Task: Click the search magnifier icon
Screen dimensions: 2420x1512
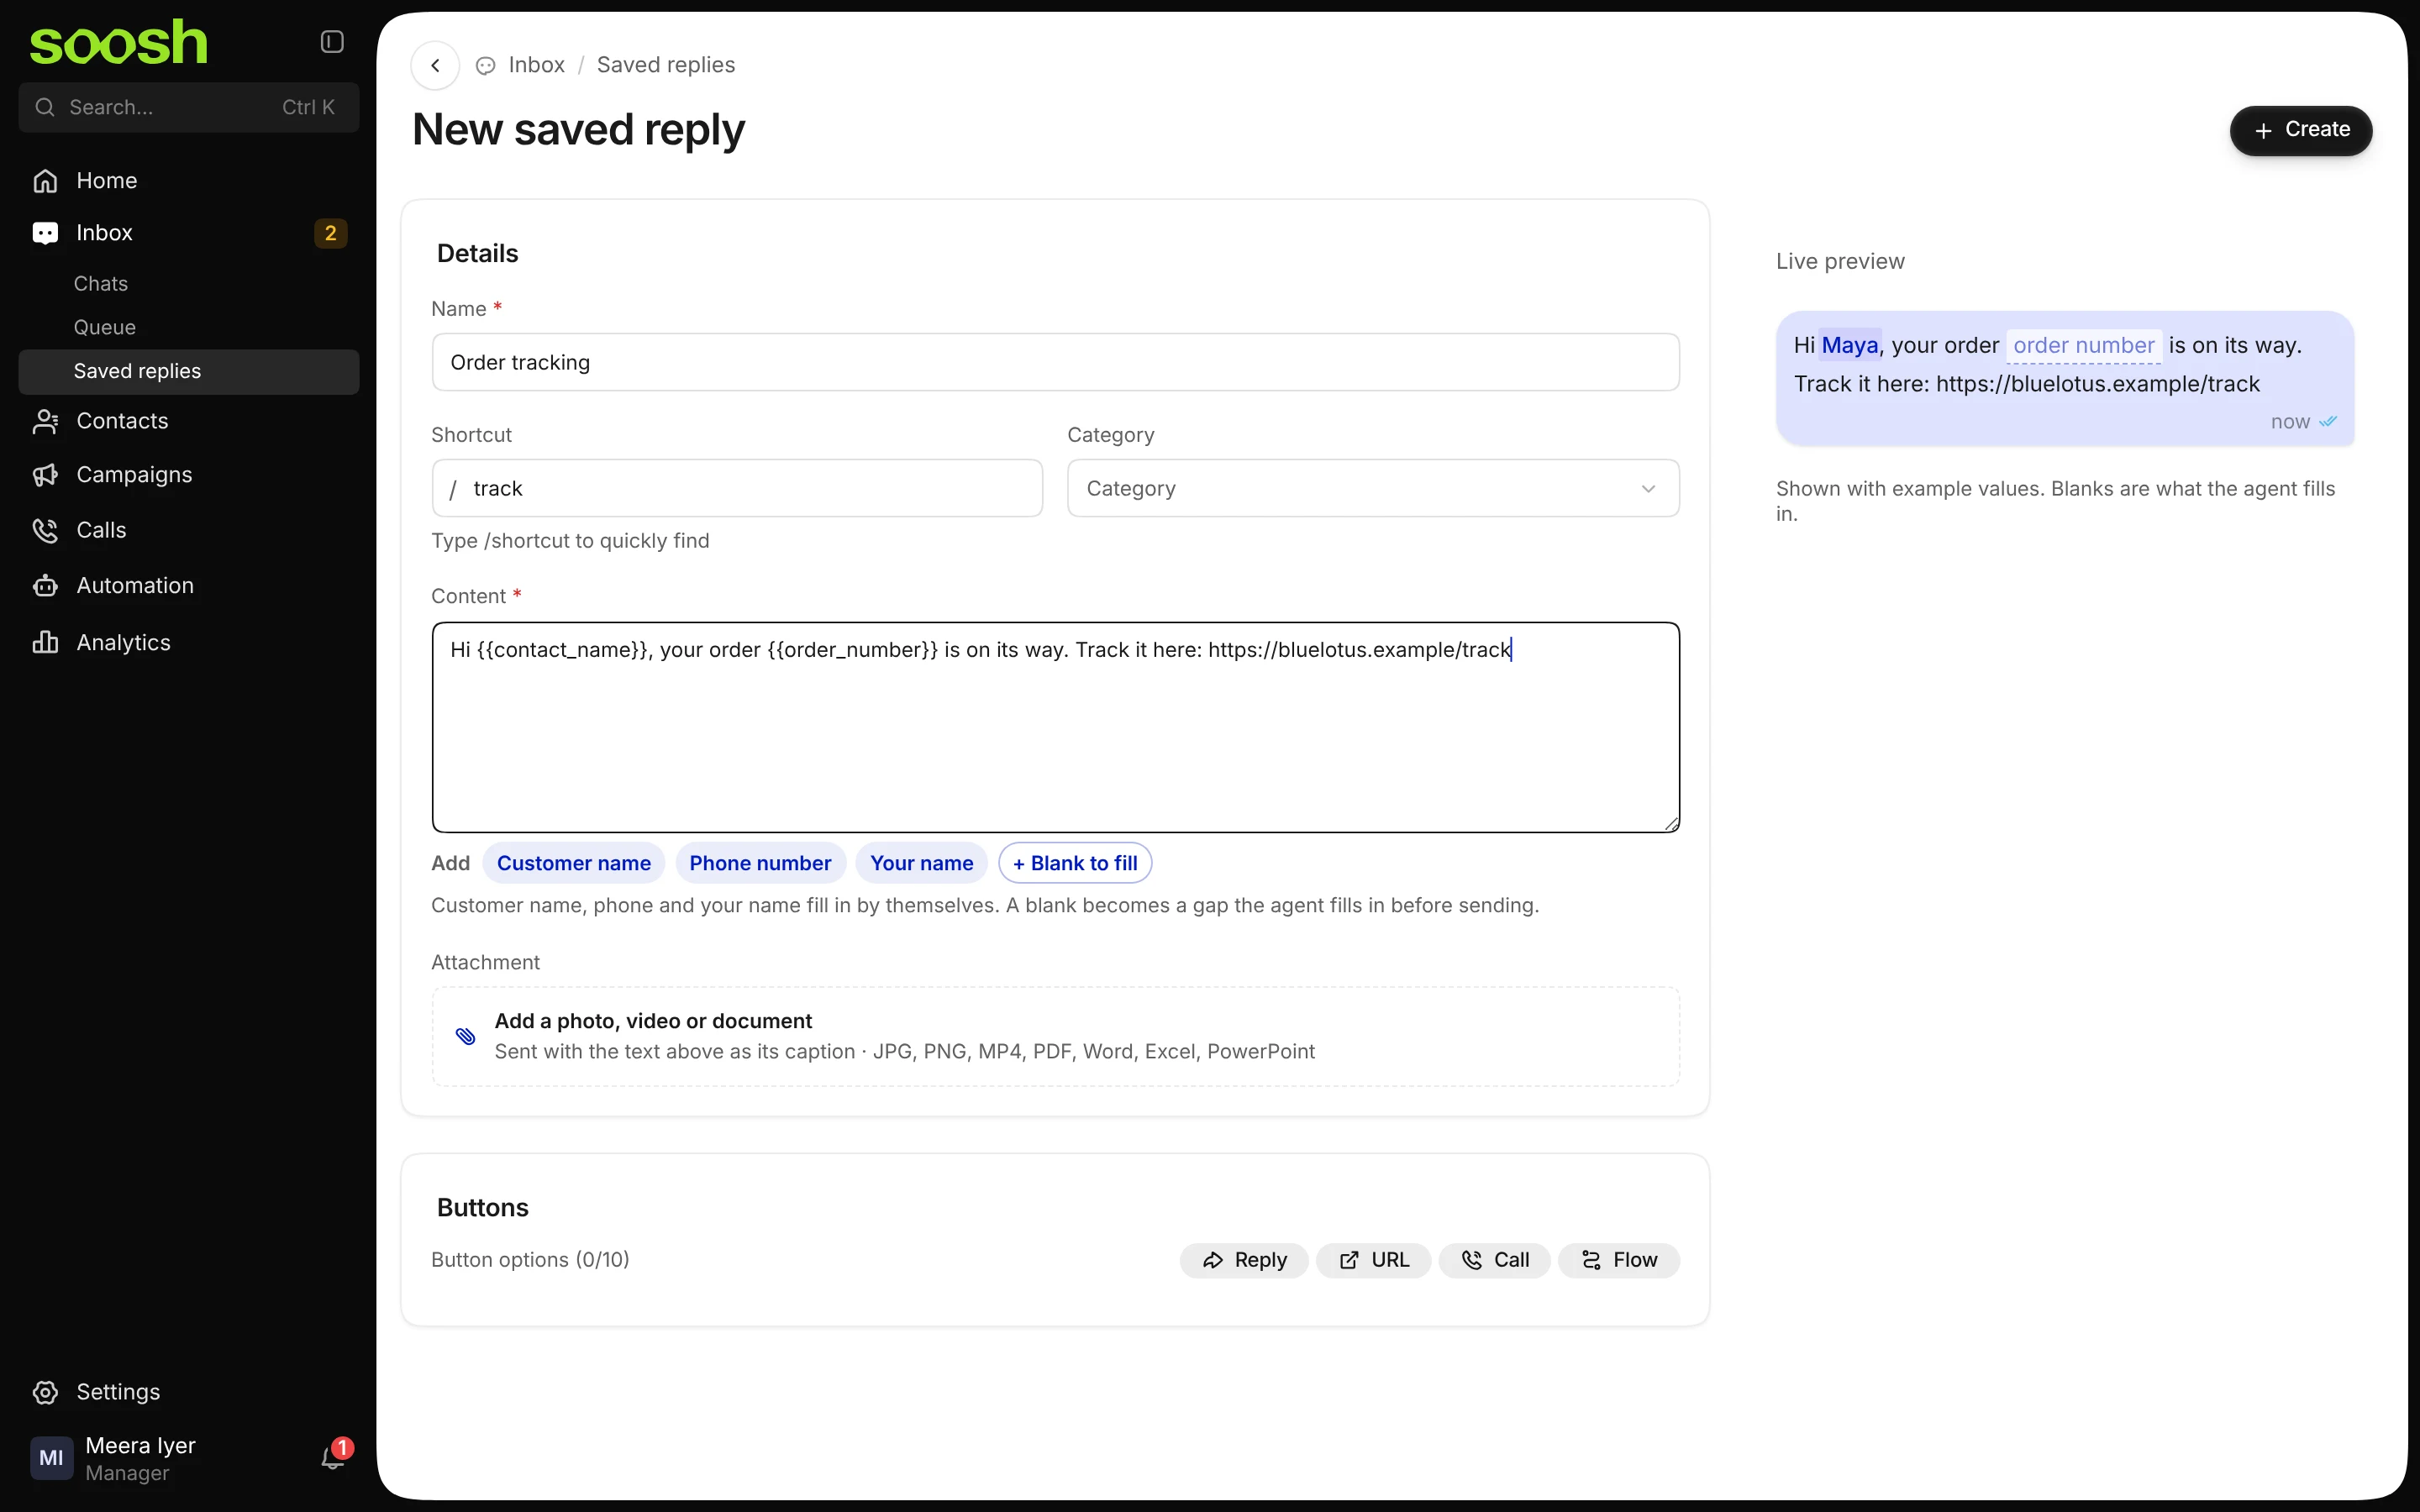Action: 45,107
